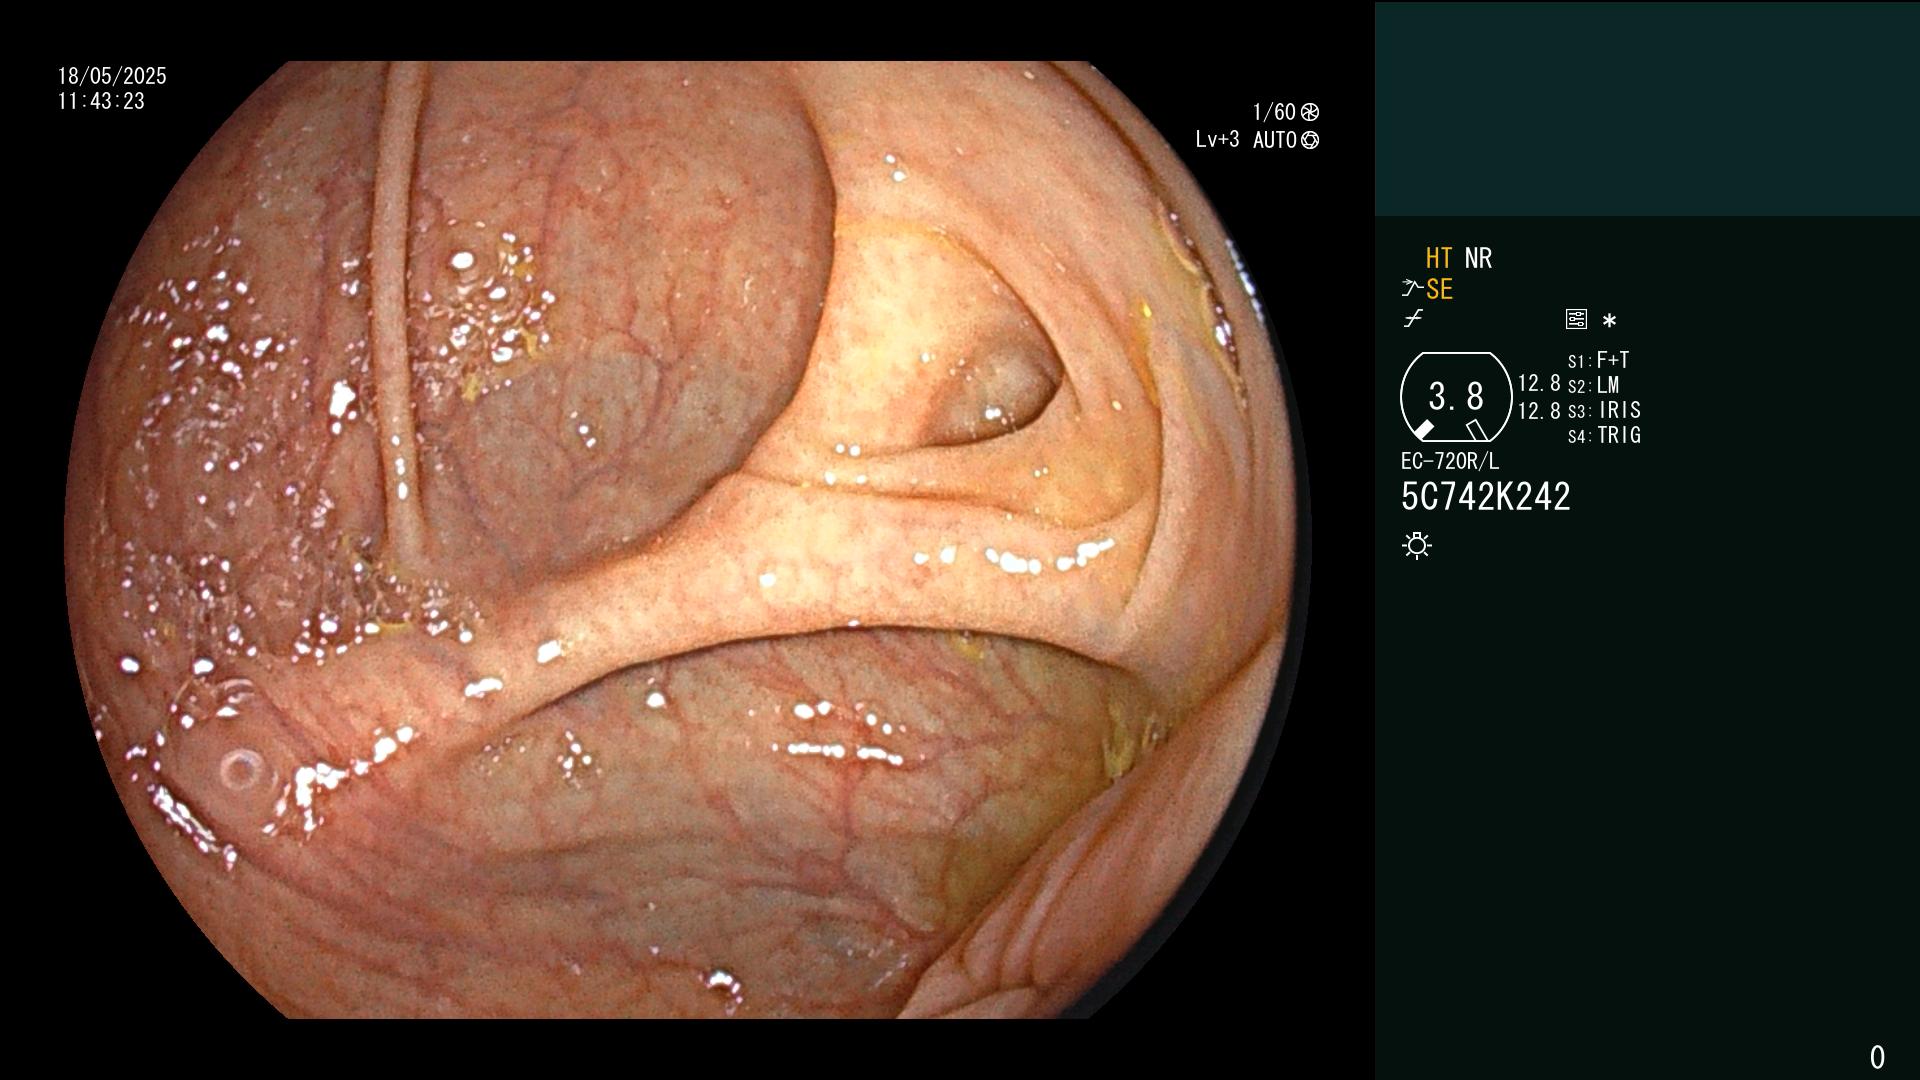Click the tone curve icon below SE
This screenshot has height=1080, width=1920.
point(1413,319)
